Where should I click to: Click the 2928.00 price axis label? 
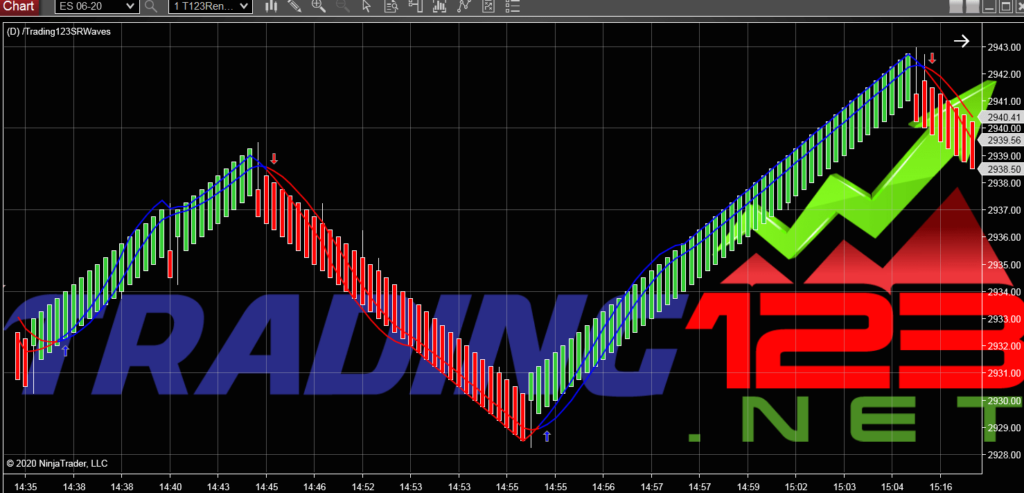pos(1004,455)
